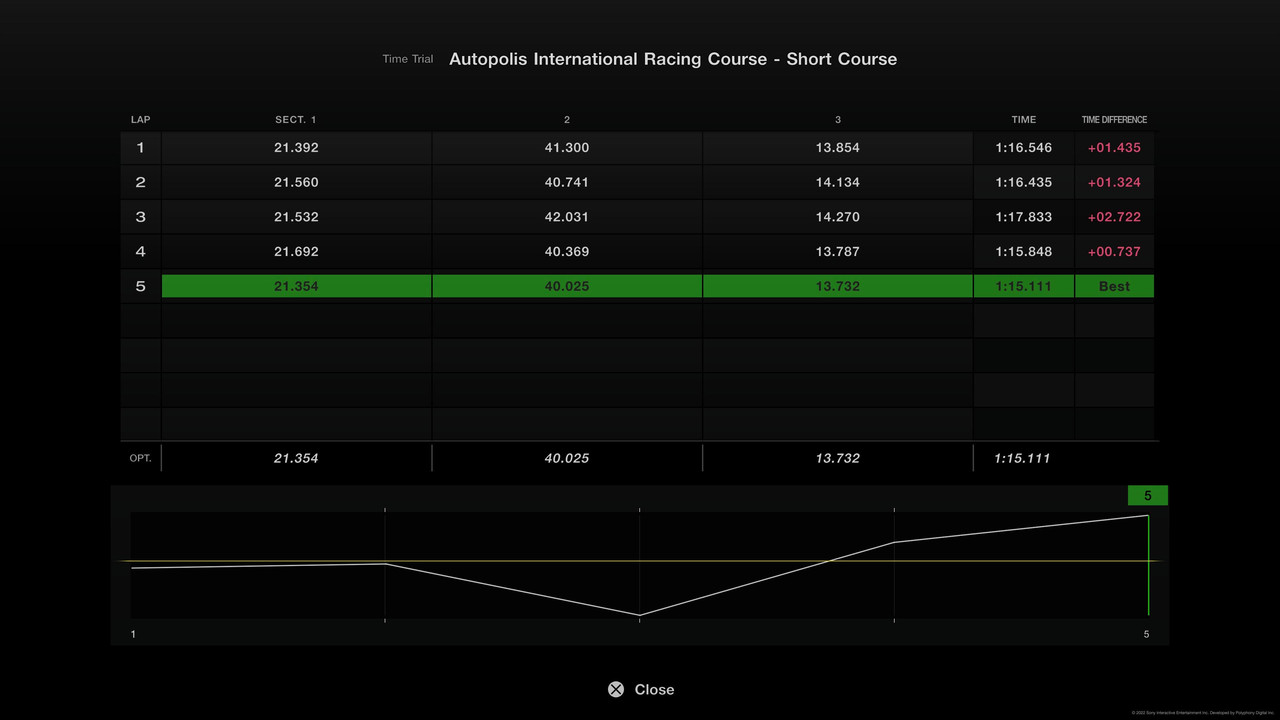The image size is (1280, 720).
Task: Select lap 1 sector 3 time 13.854
Action: pos(838,148)
